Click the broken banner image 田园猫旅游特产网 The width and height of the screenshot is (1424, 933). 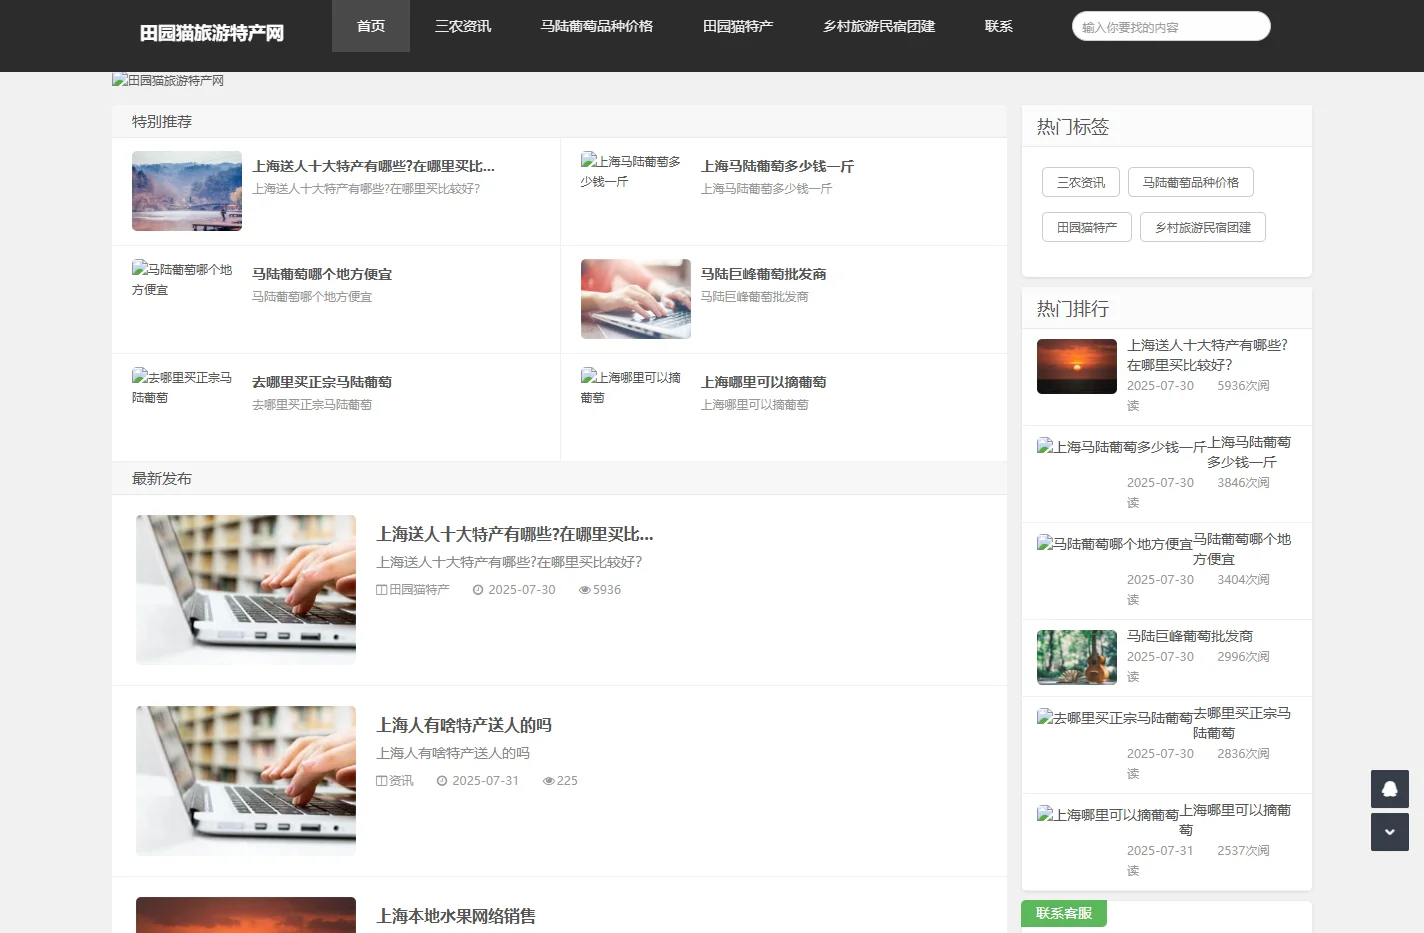coord(168,80)
